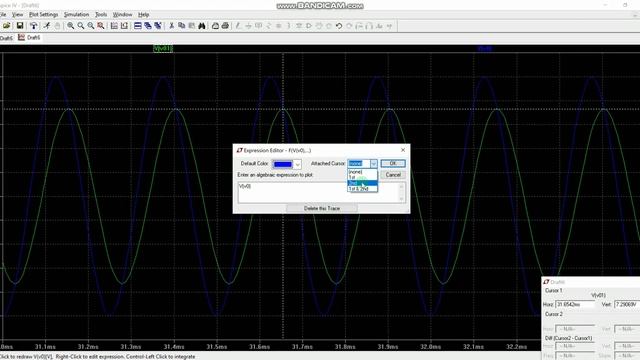Screen dimensions: 640x360
Task: Open the View menu
Action: [x=18, y=15]
